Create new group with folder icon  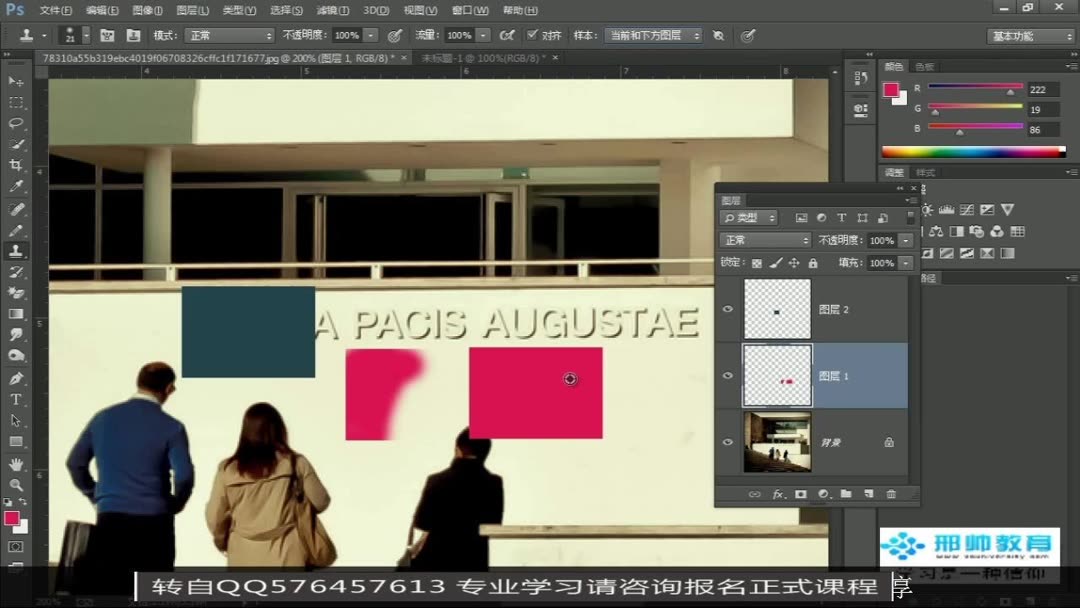tap(846, 494)
